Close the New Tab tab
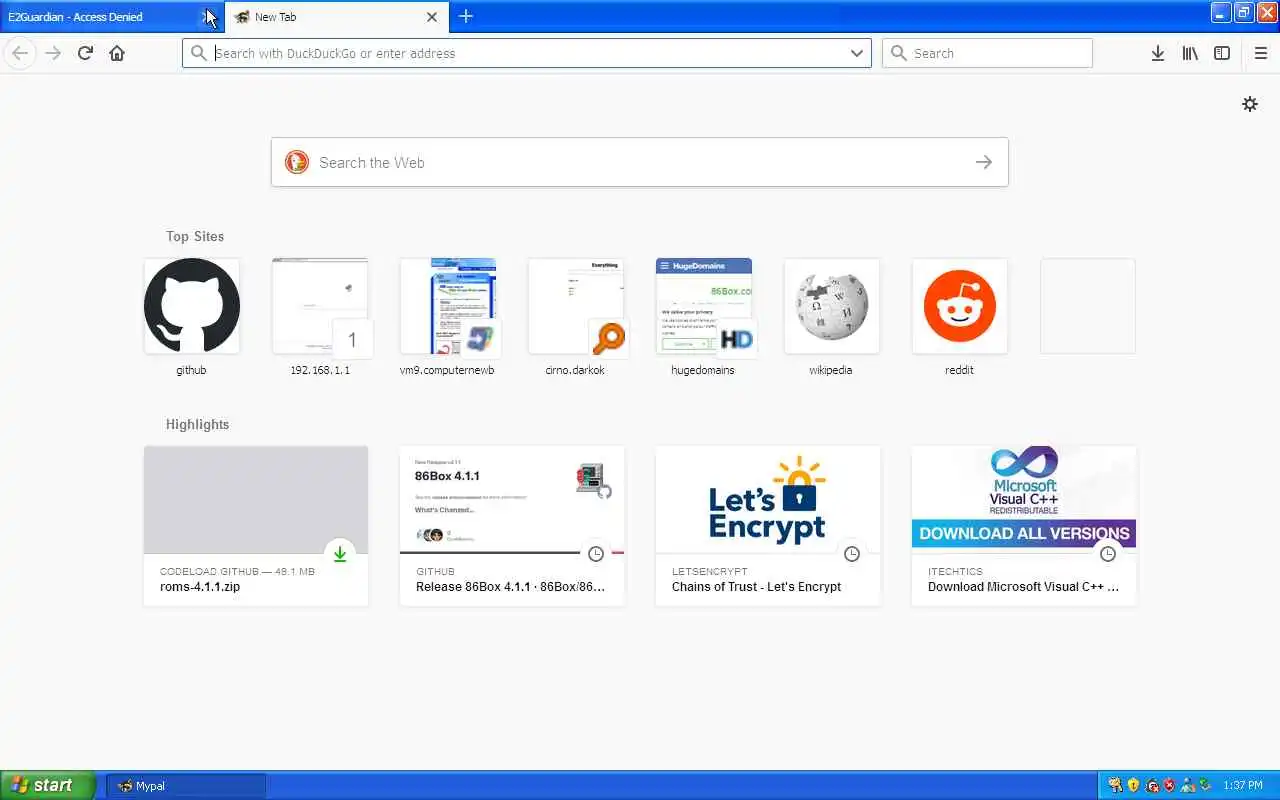This screenshot has height=800, width=1280. 432,17
